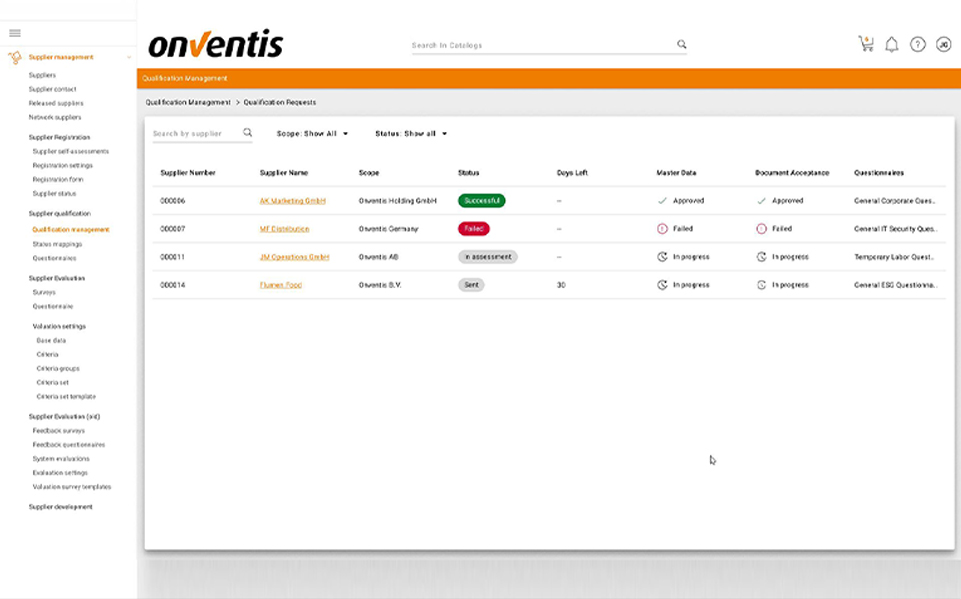Click the catalog search magnifier icon
The image size is (961, 599).
(x=682, y=44)
